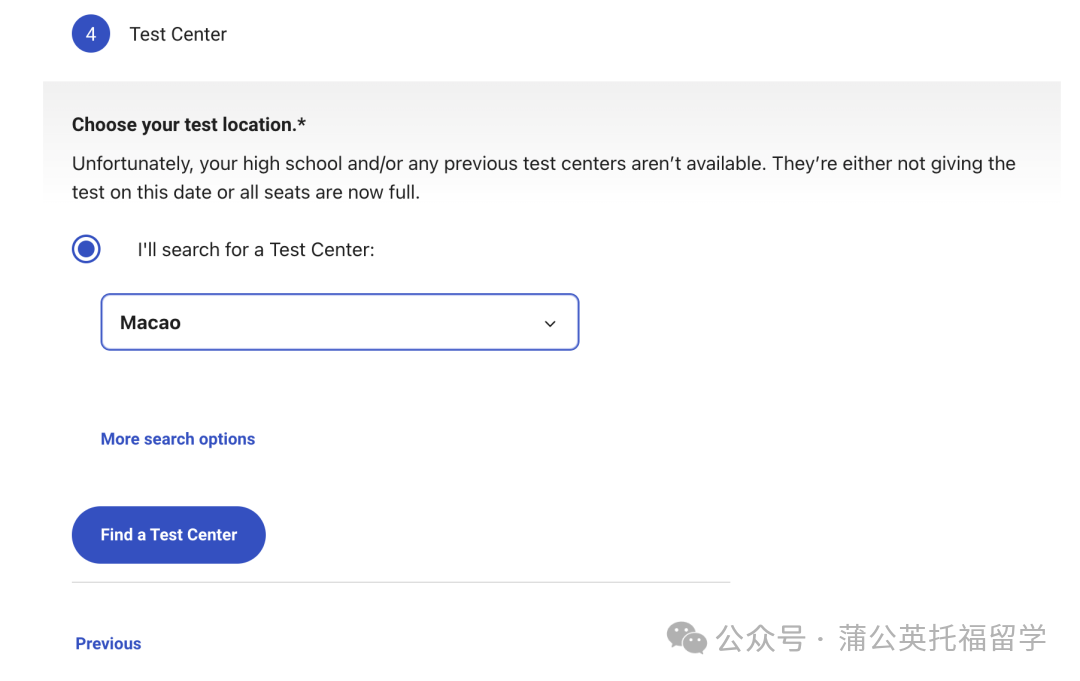Click the divider line below Find a Test Center
The image size is (1080, 681).
[400, 582]
